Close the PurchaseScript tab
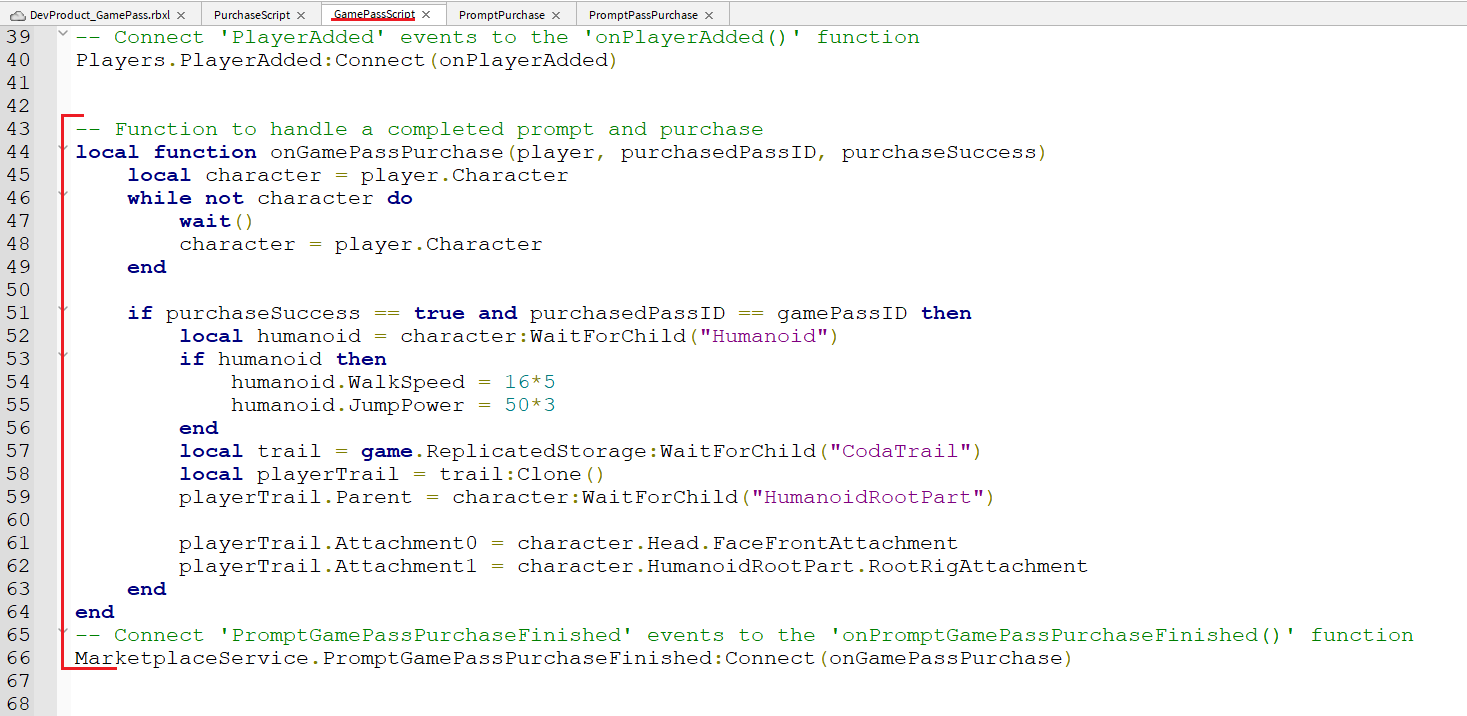 [301, 15]
